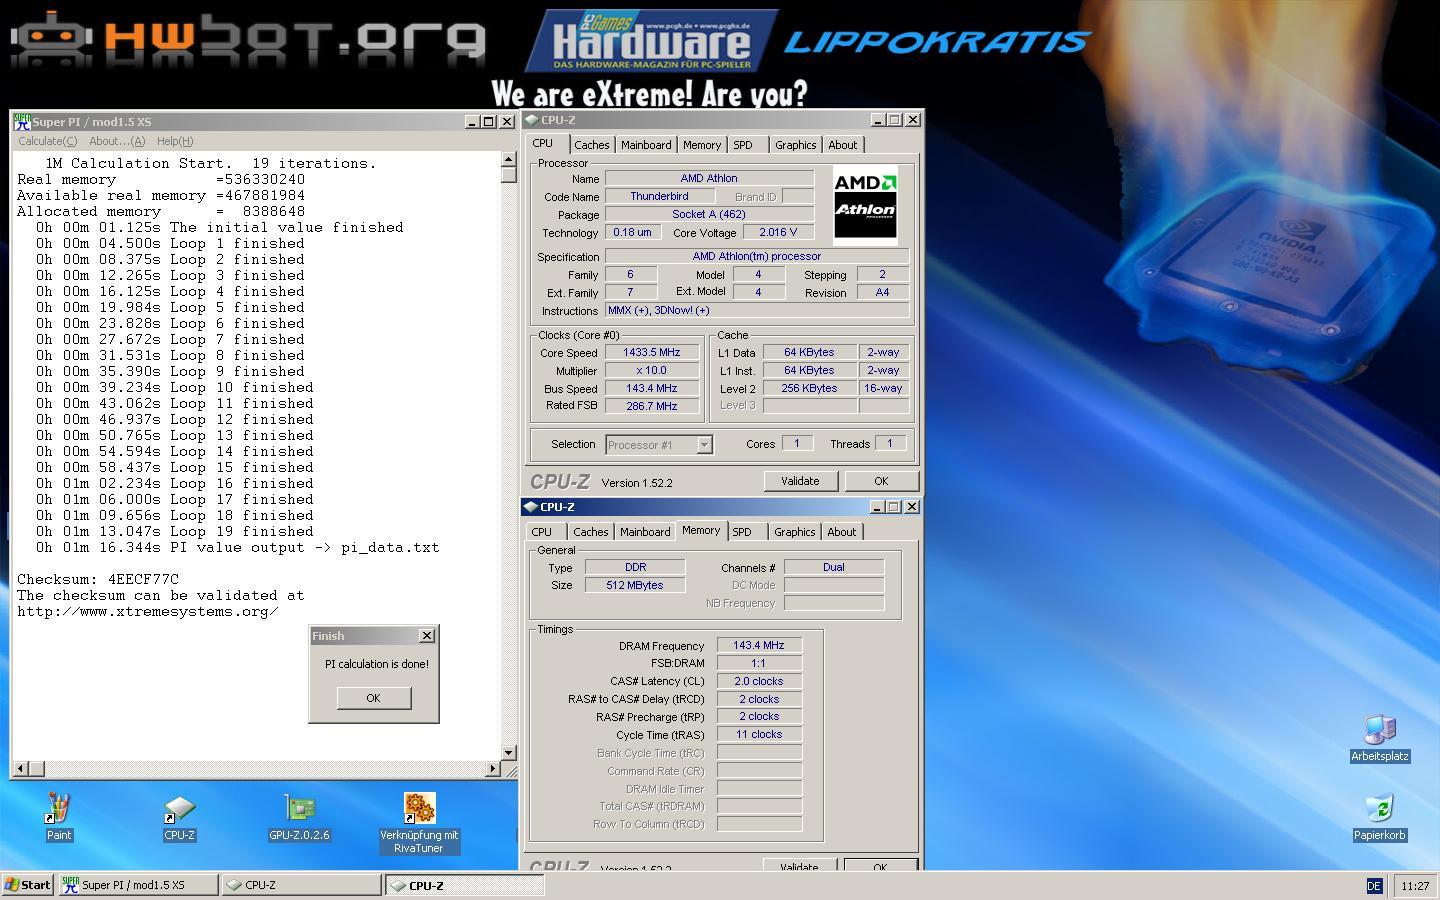Click the Rated FSB 286.7 MHz field
The width and height of the screenshot is (1440, 900).
pyautogui.click(x=652, y=406)
